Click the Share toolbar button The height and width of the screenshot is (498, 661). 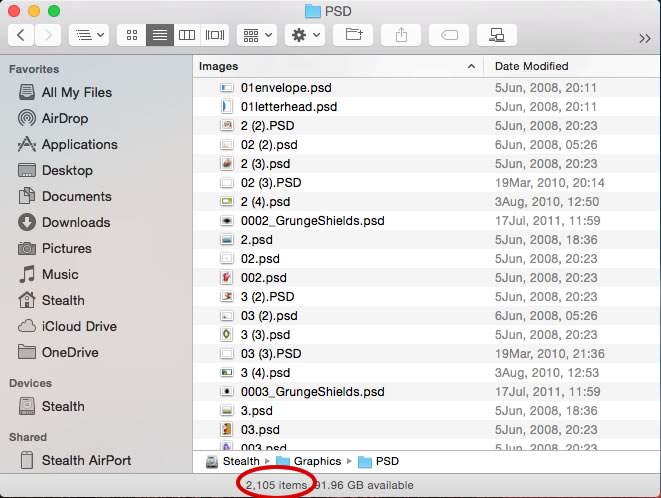click(x=401, y=35)
